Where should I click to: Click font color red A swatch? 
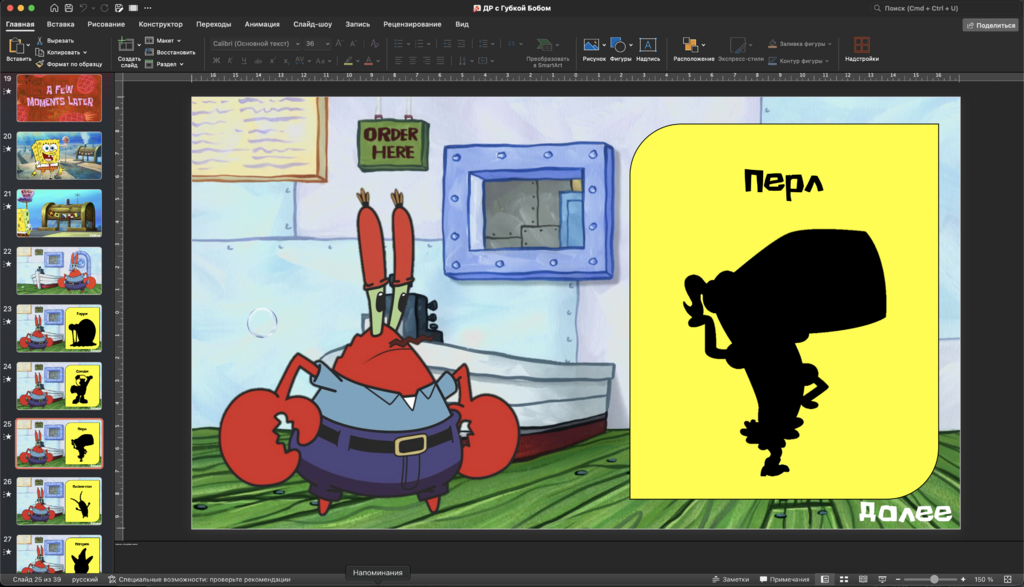tap(368, 61)
